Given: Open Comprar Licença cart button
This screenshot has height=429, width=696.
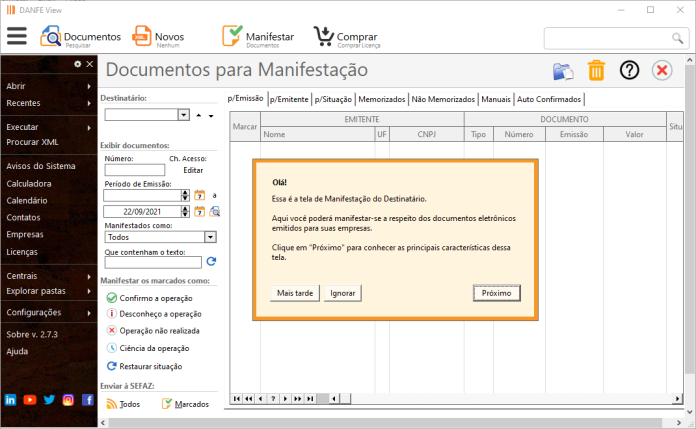Looking at the screenshot, I should coord(347,37).
